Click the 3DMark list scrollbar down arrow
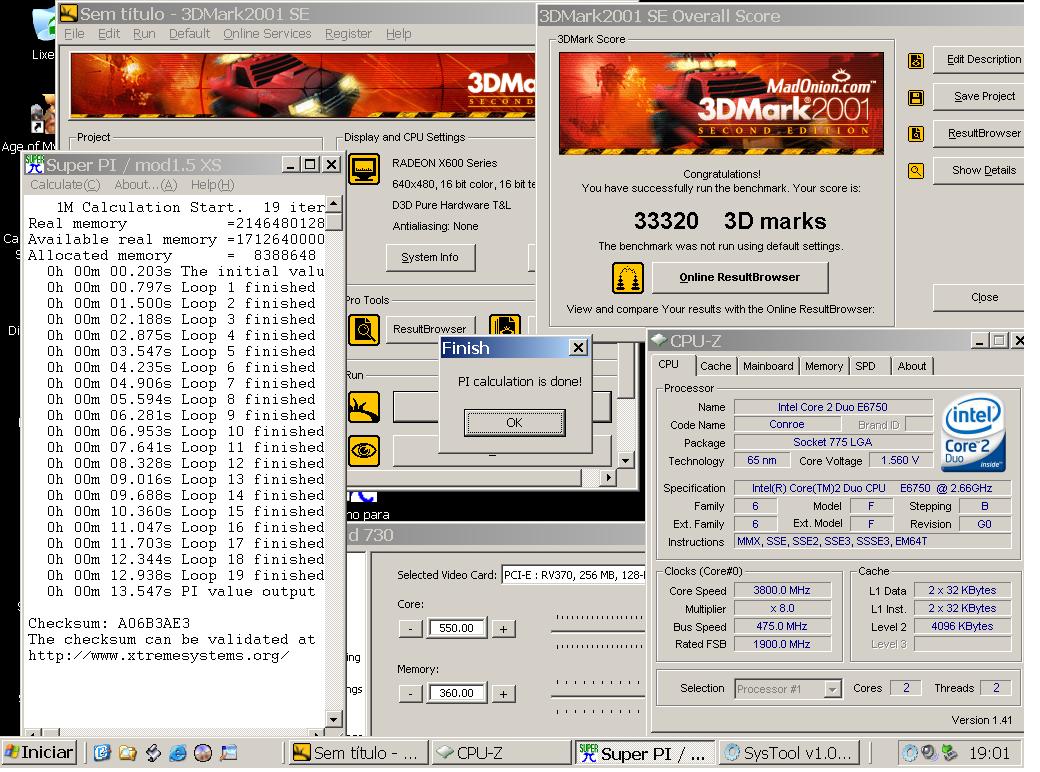The image size is (1040, 772). [x=625, y=460]
